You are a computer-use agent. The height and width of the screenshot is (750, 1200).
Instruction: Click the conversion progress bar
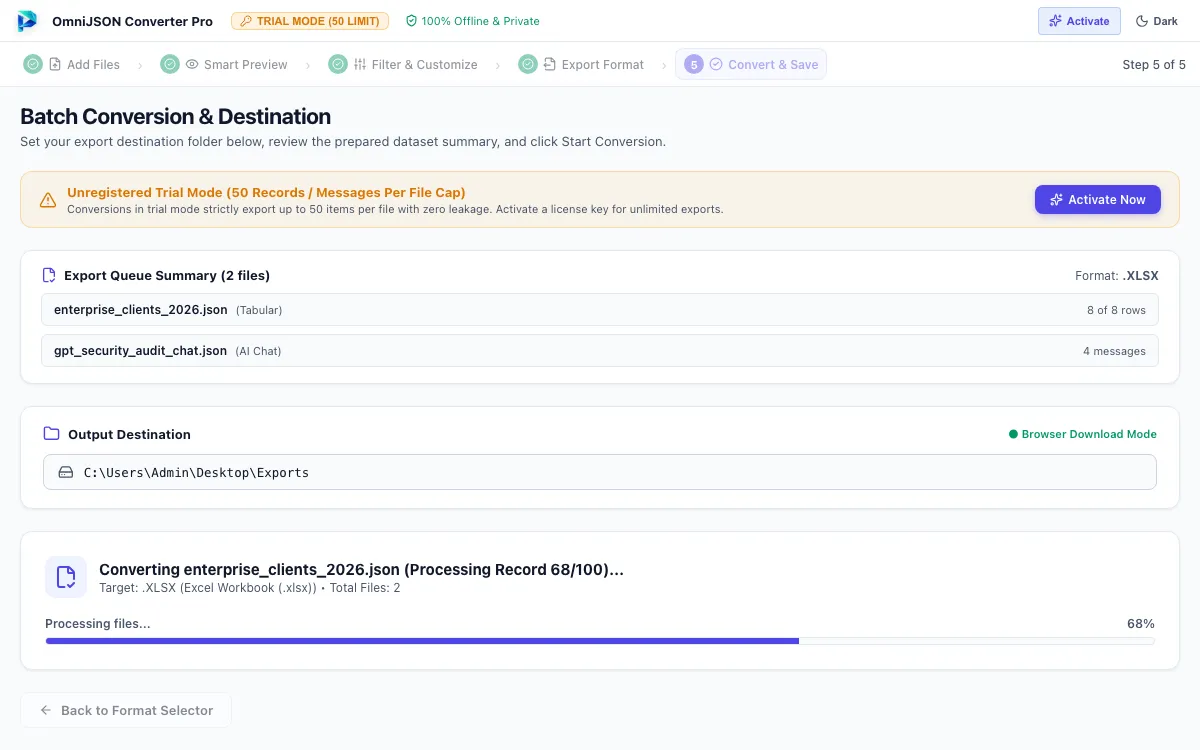(x=600, y=641)
